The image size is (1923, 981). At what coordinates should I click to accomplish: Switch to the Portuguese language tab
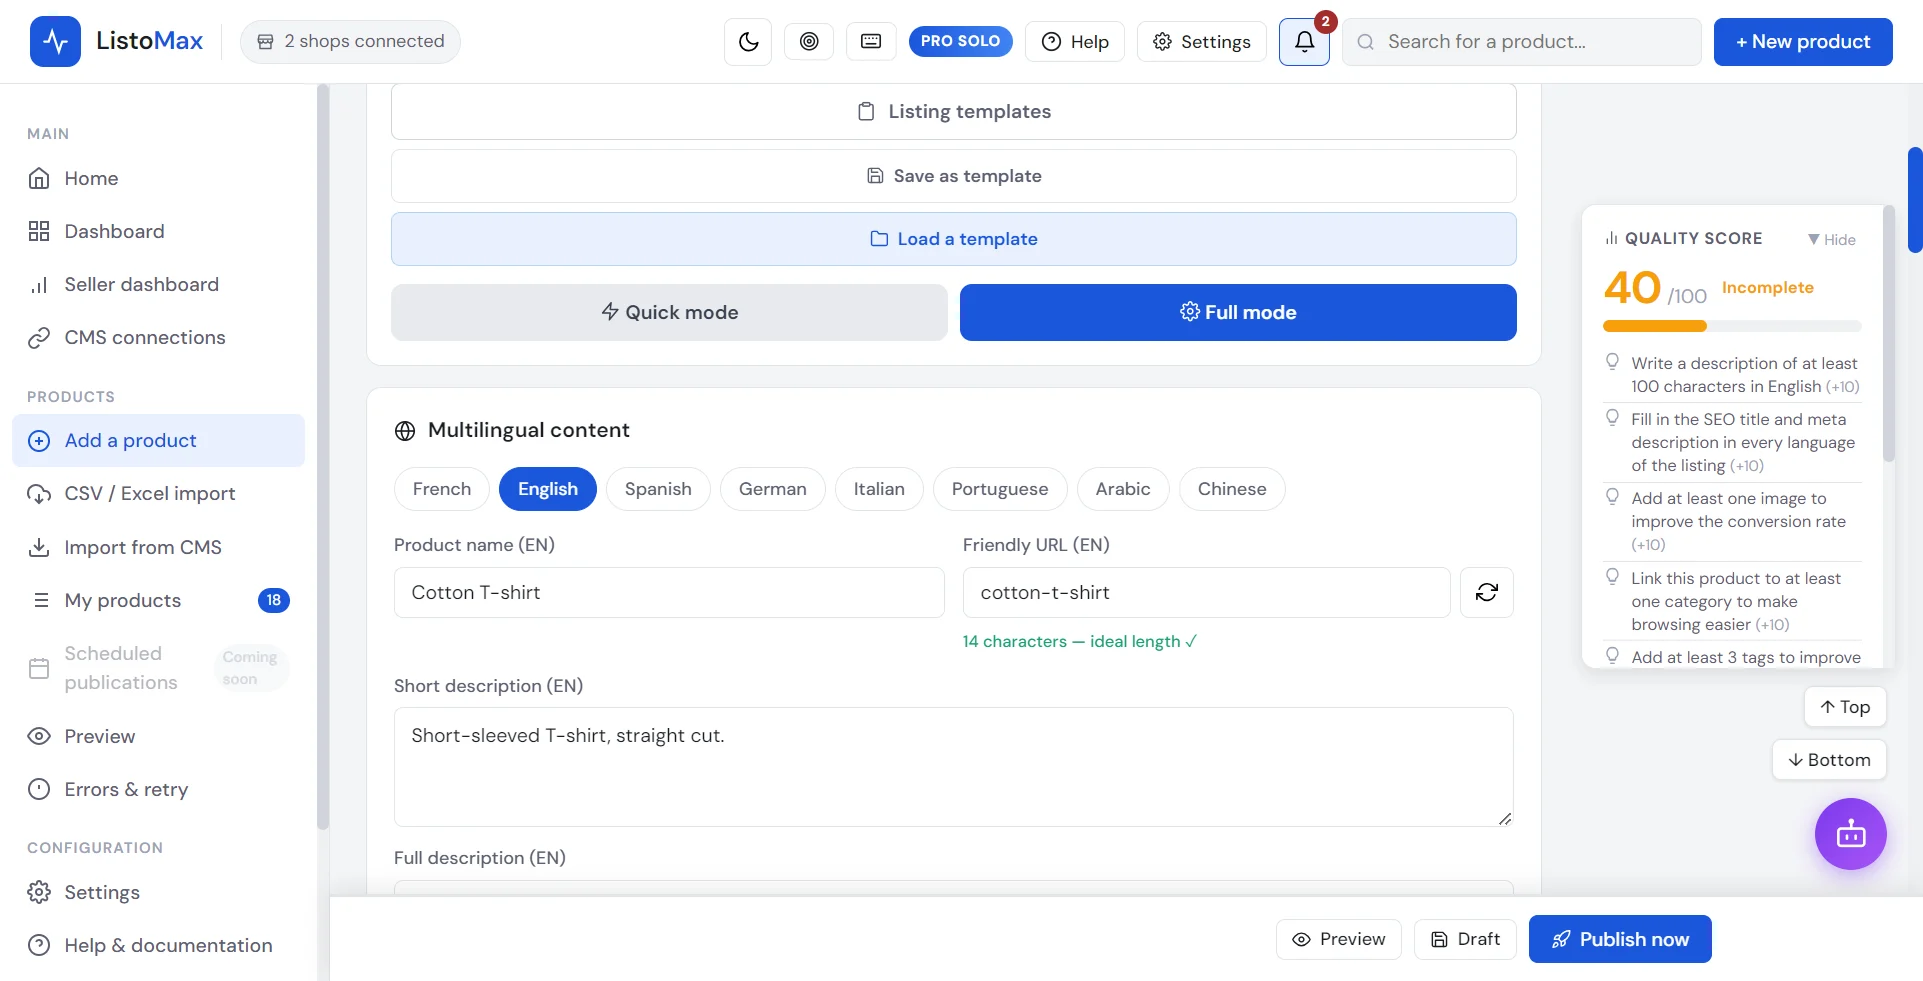coord(1000,489)
